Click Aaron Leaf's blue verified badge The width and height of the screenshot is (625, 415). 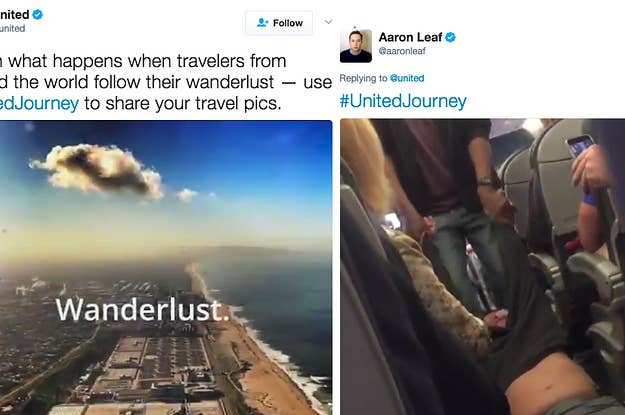[450, 37]
